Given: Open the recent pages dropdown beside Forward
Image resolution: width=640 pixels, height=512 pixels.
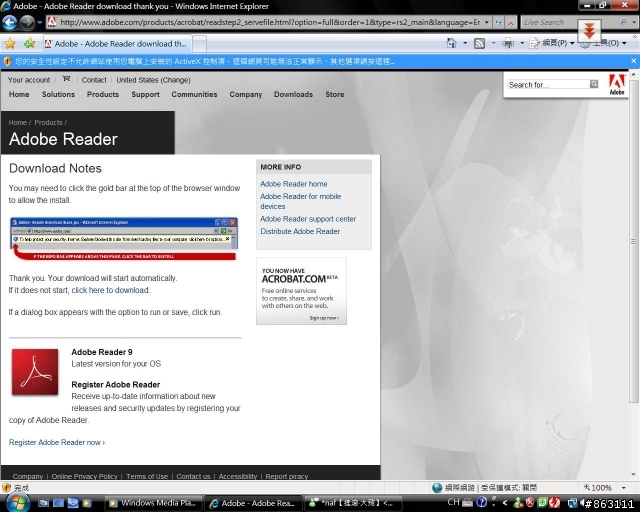Looking at the screenshot, I should click(x=40, y=22).
